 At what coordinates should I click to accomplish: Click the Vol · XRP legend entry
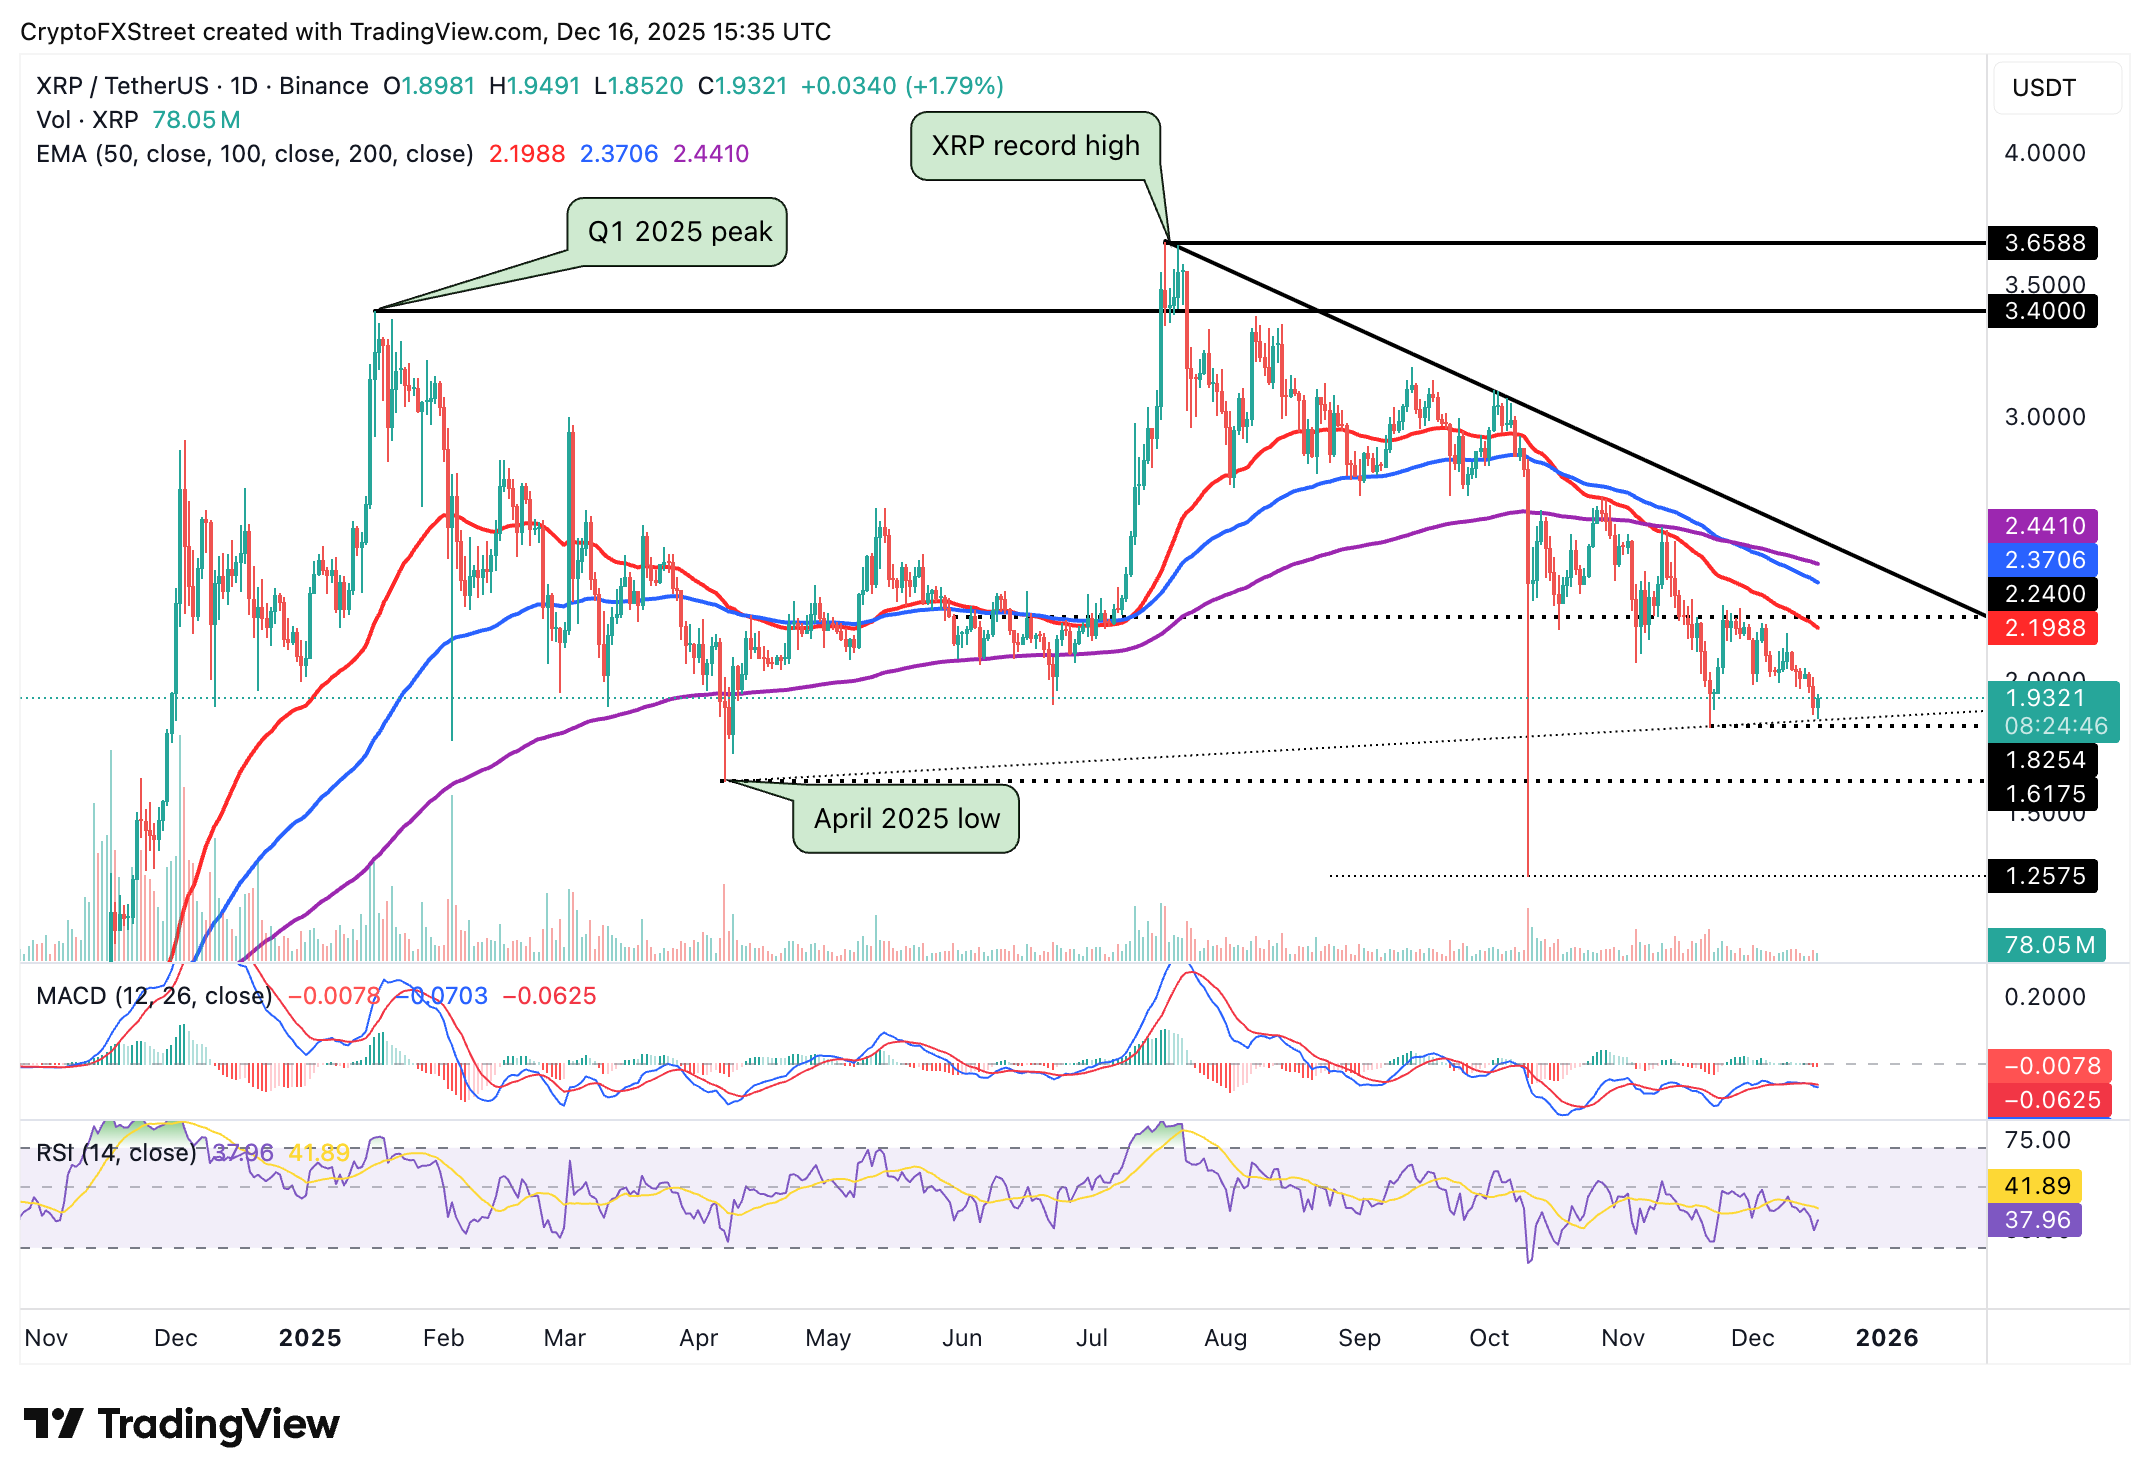(85, 120)
